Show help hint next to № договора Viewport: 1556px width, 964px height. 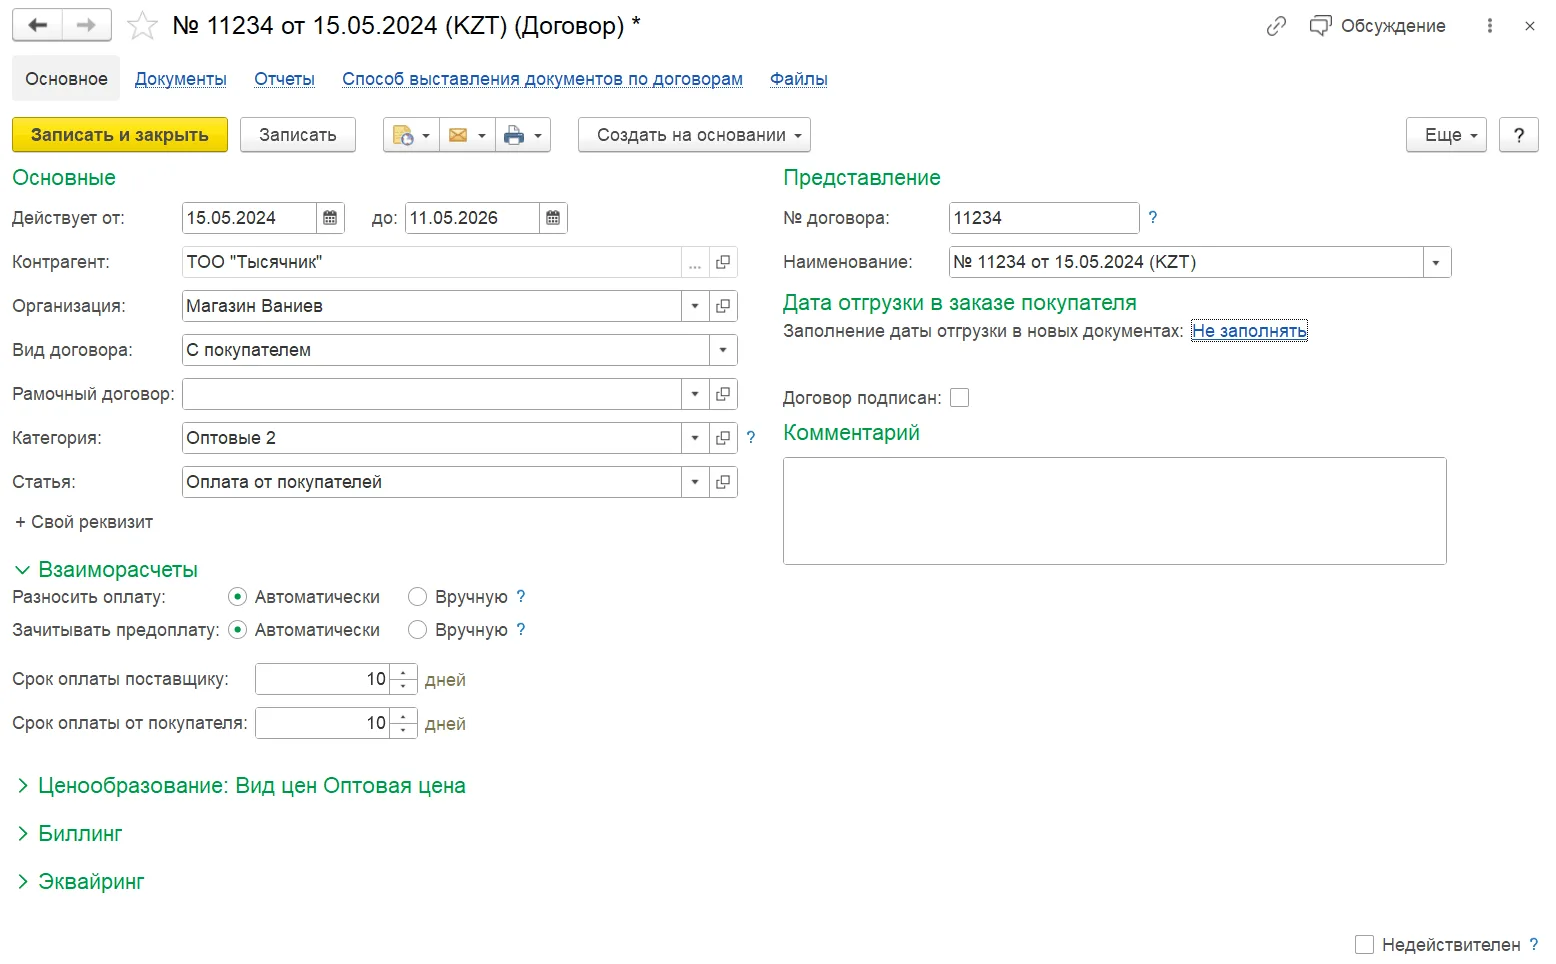pos(1153,217)
